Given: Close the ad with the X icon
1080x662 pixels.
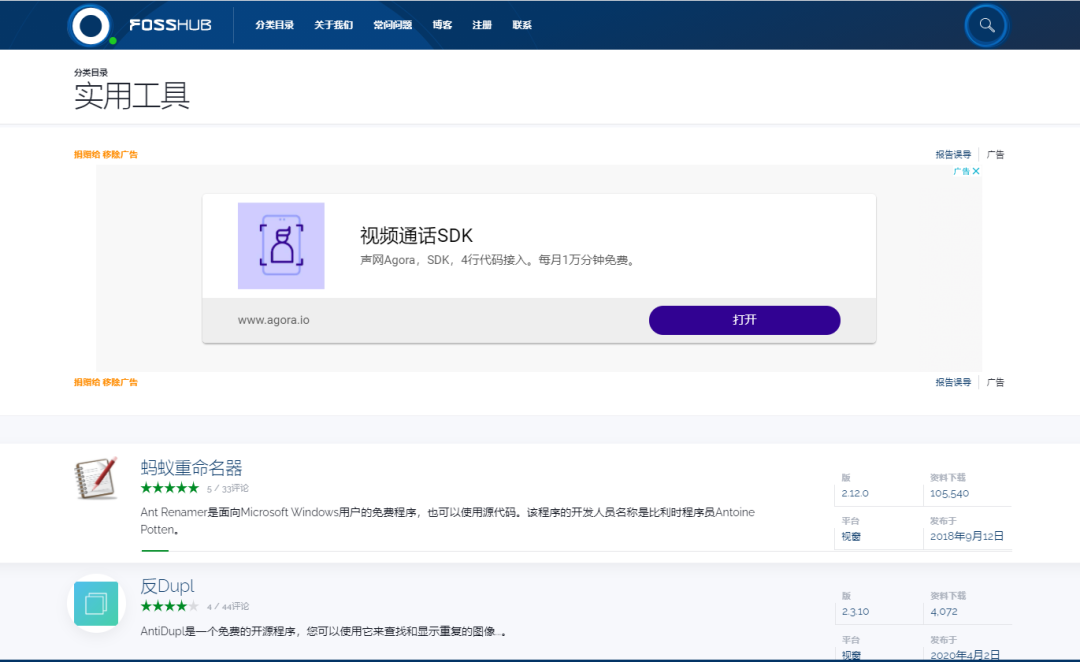Looking at the screenshot, I should (976, 171).
